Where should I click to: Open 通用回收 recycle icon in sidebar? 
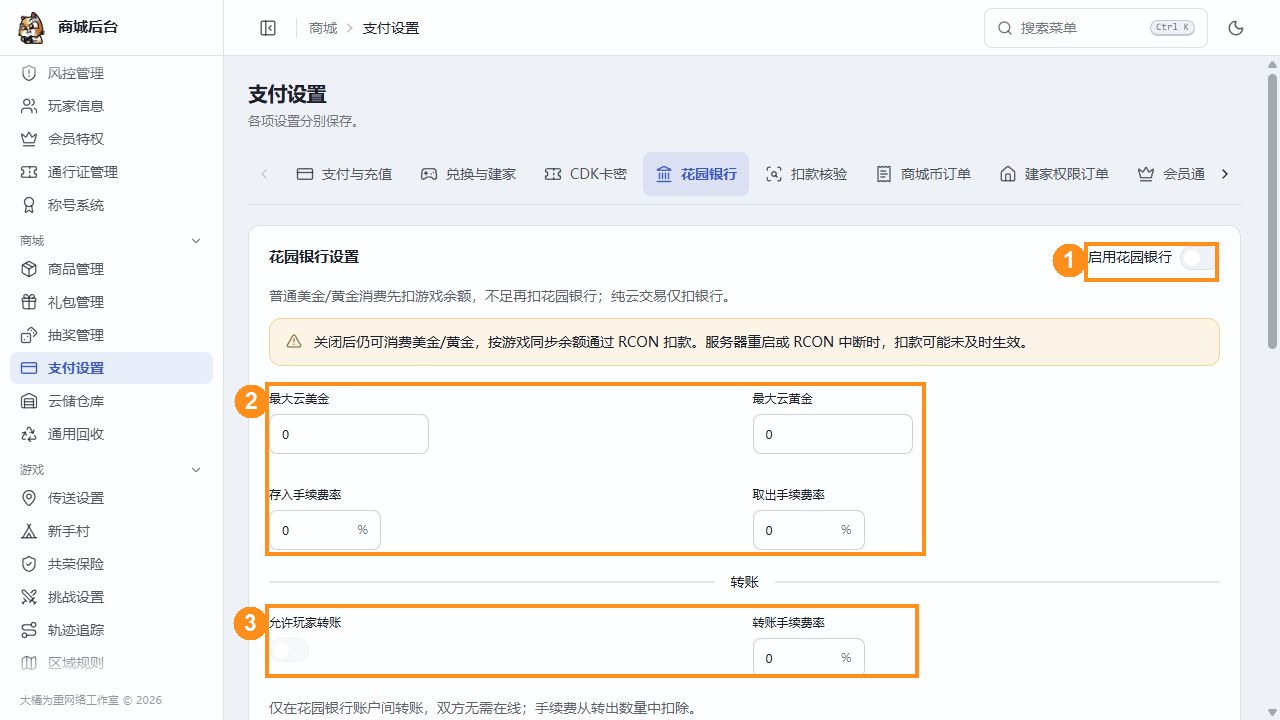[29, 434]
